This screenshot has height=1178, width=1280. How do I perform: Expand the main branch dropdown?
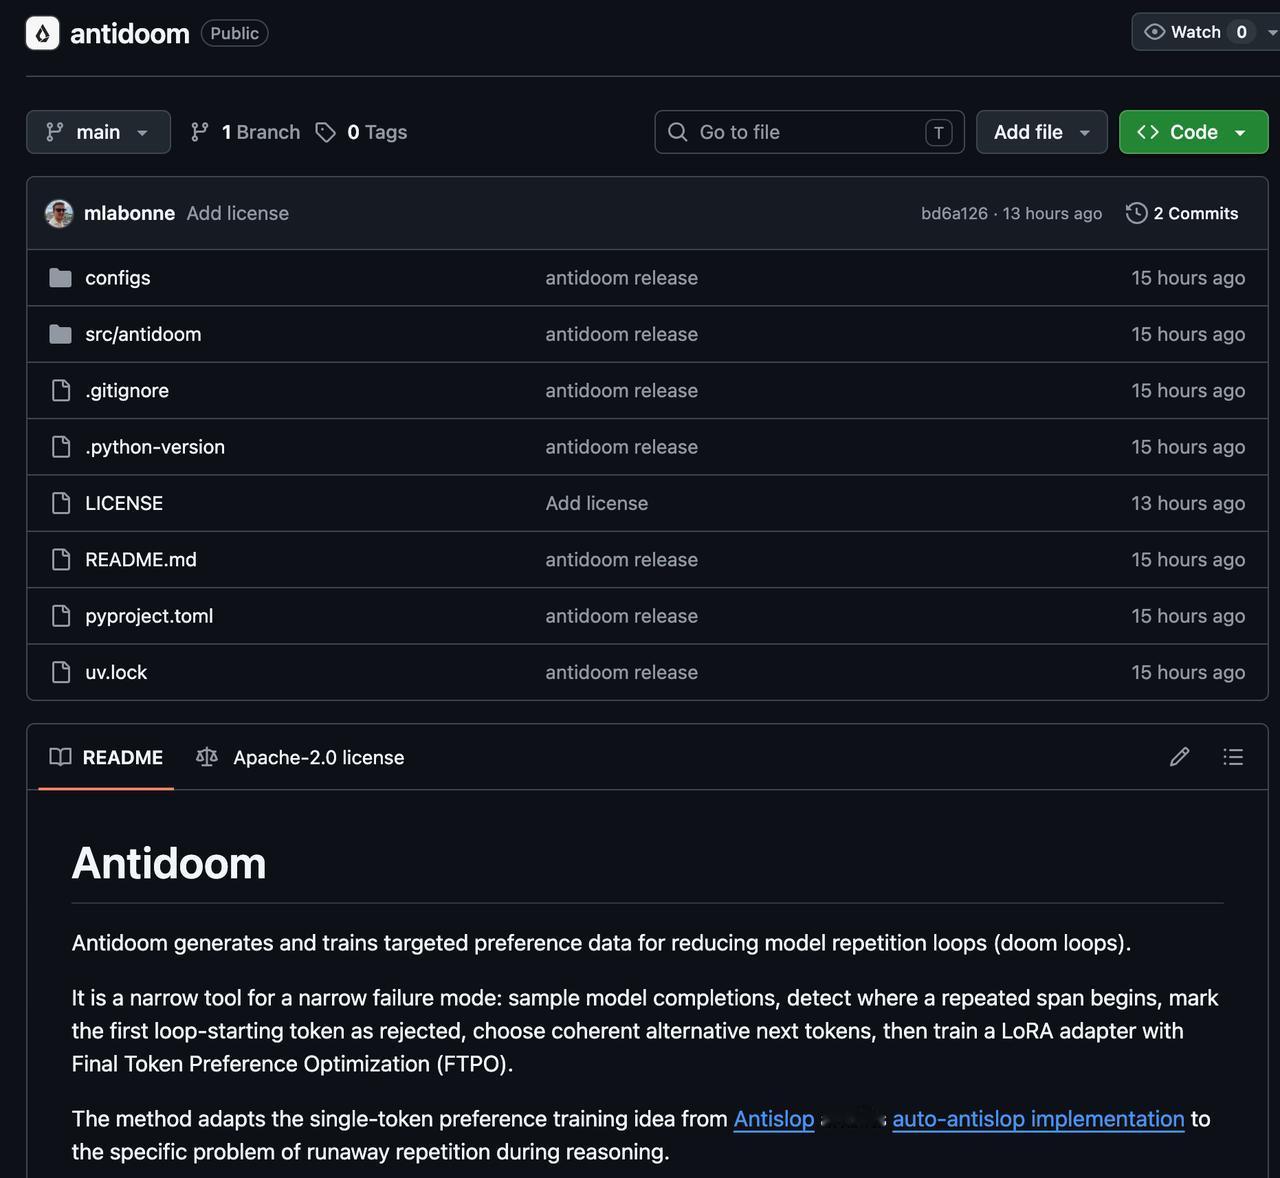click(98, 132)
